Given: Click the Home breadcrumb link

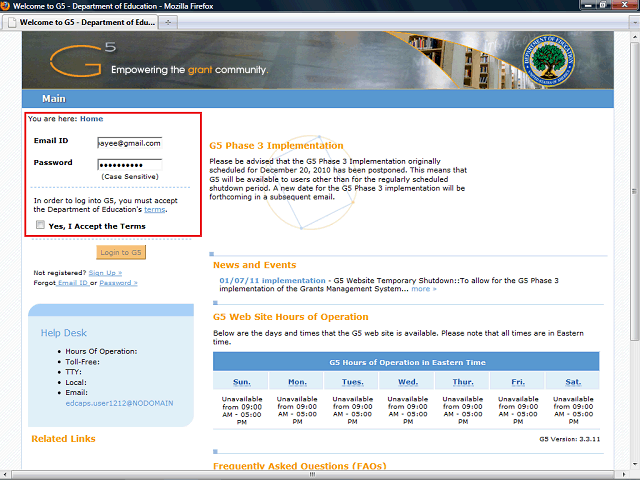Looking at the screenshot, I should point(91,119).
